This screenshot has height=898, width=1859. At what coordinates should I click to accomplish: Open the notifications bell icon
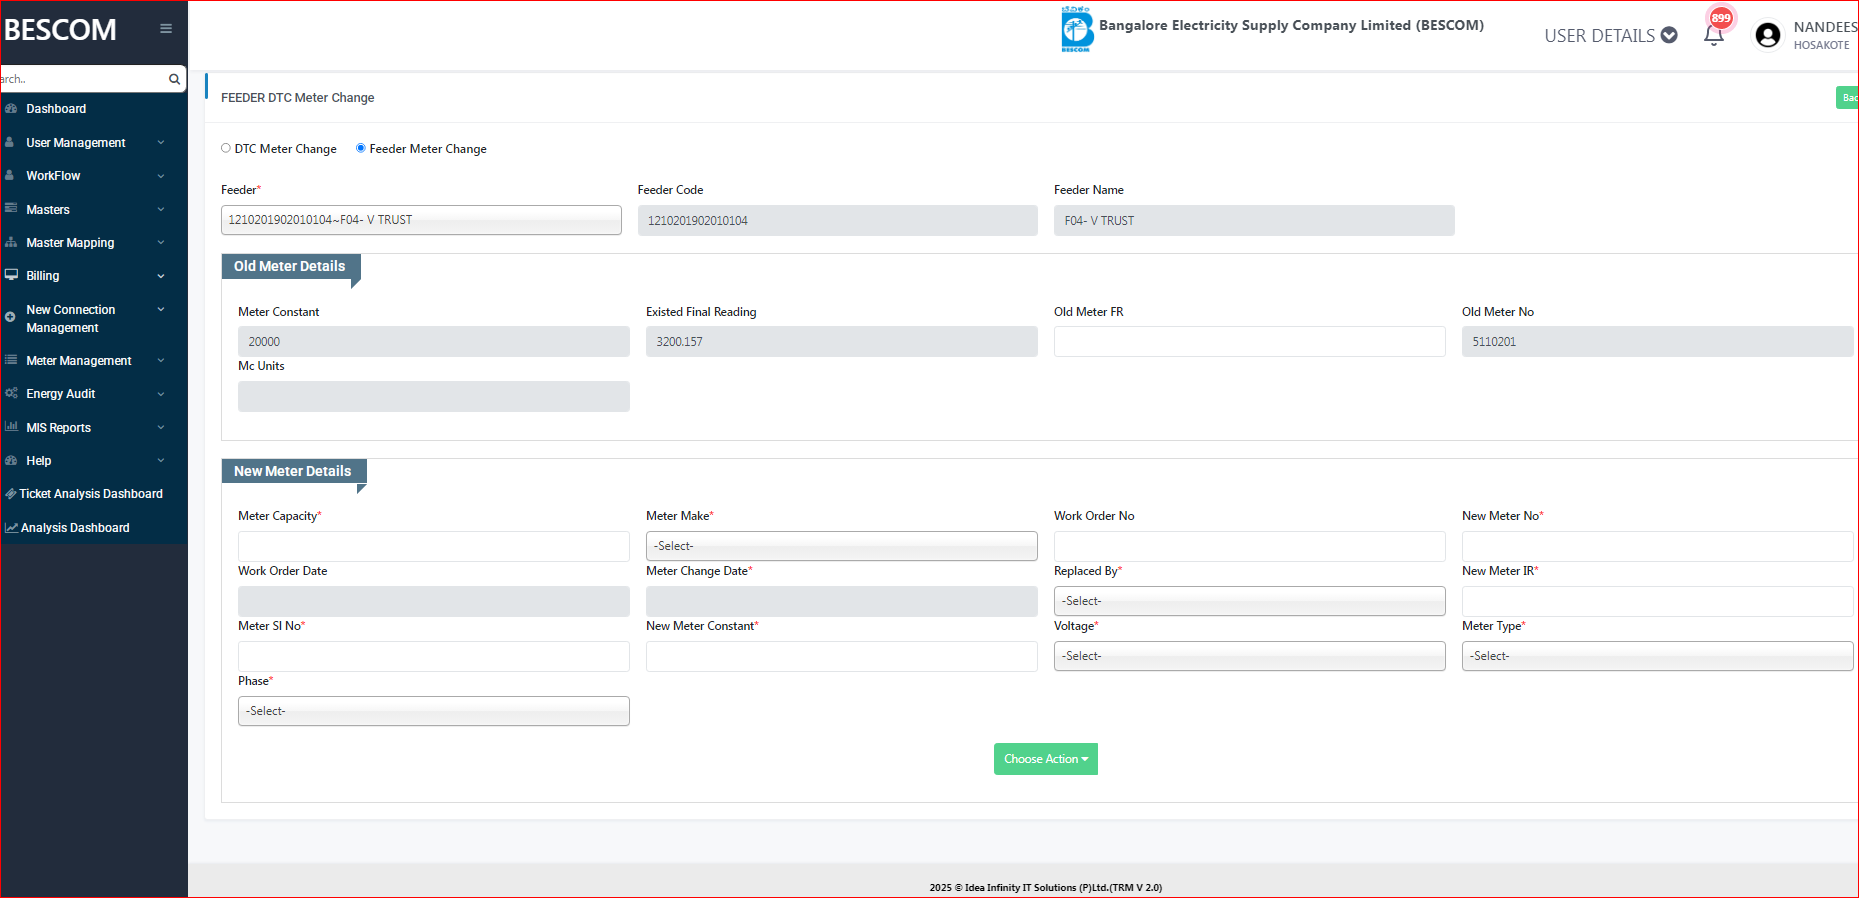click(1713, 36)
